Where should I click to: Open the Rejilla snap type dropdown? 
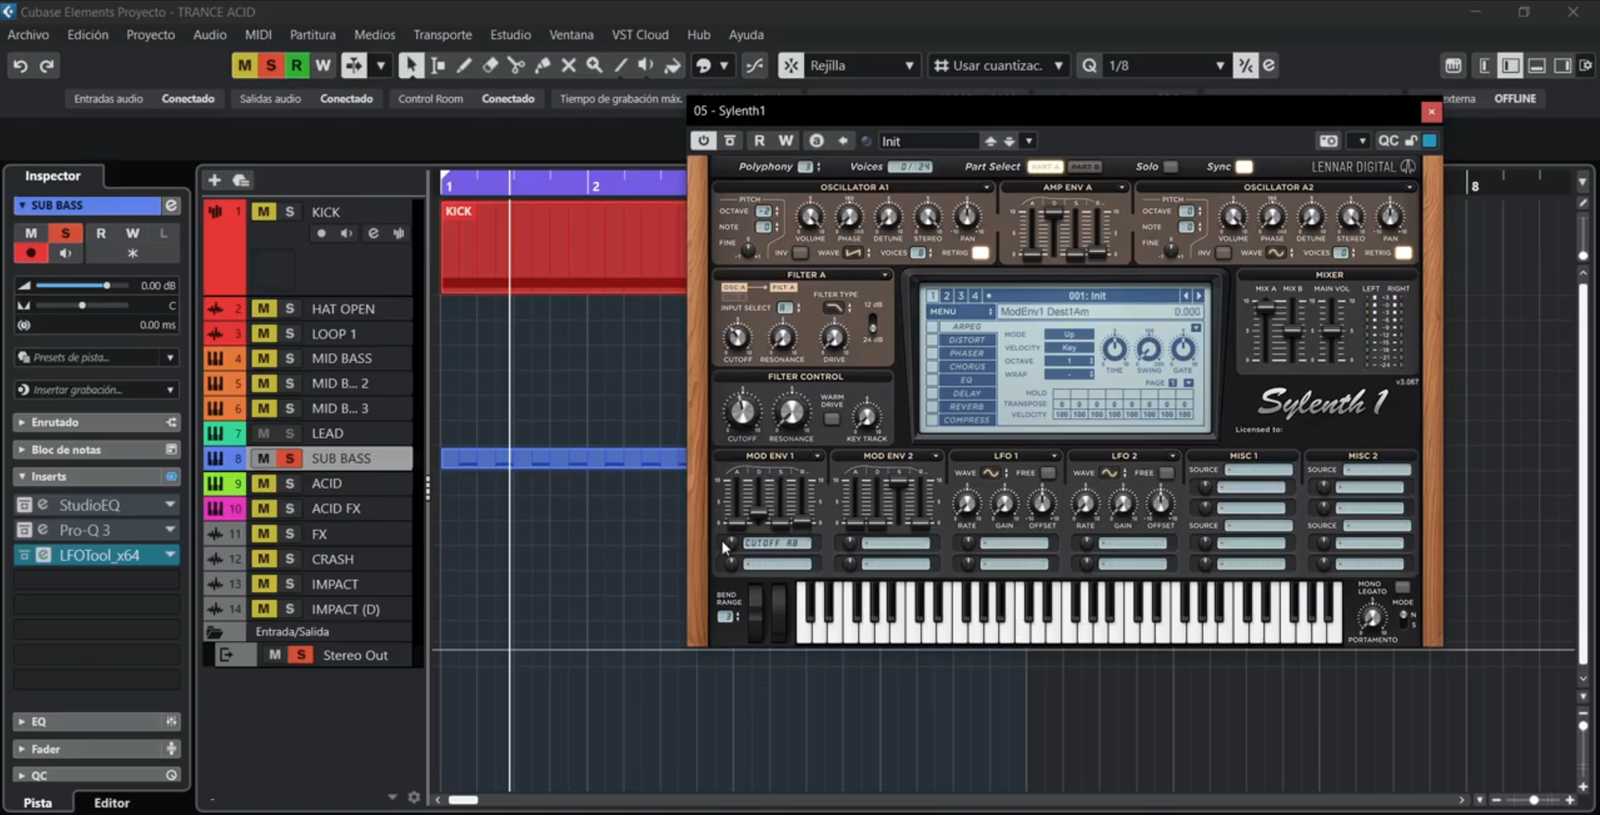click(860, 66)
